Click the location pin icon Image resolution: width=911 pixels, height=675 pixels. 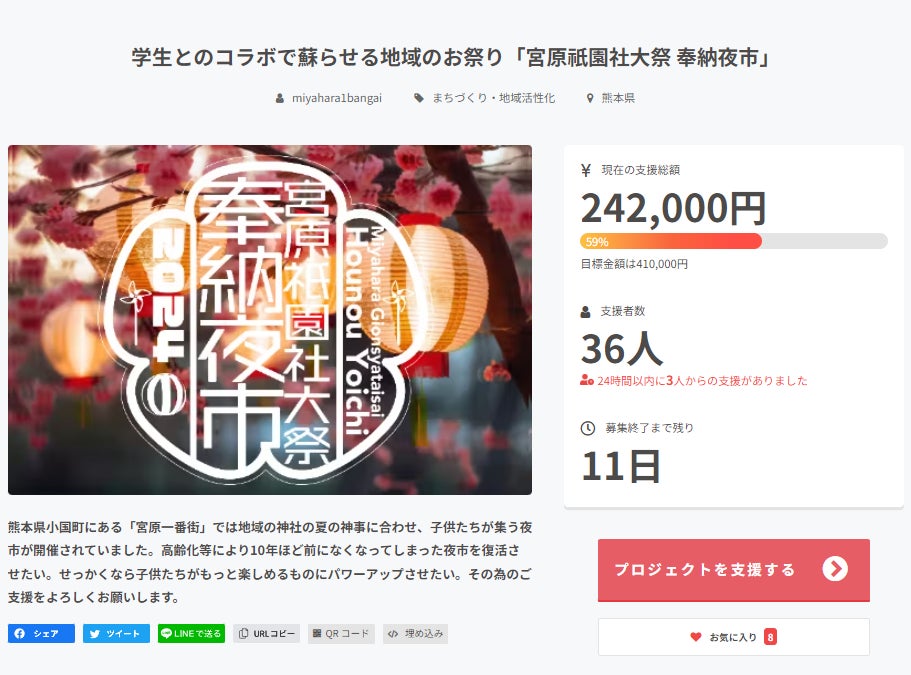(x=590, y=98)
